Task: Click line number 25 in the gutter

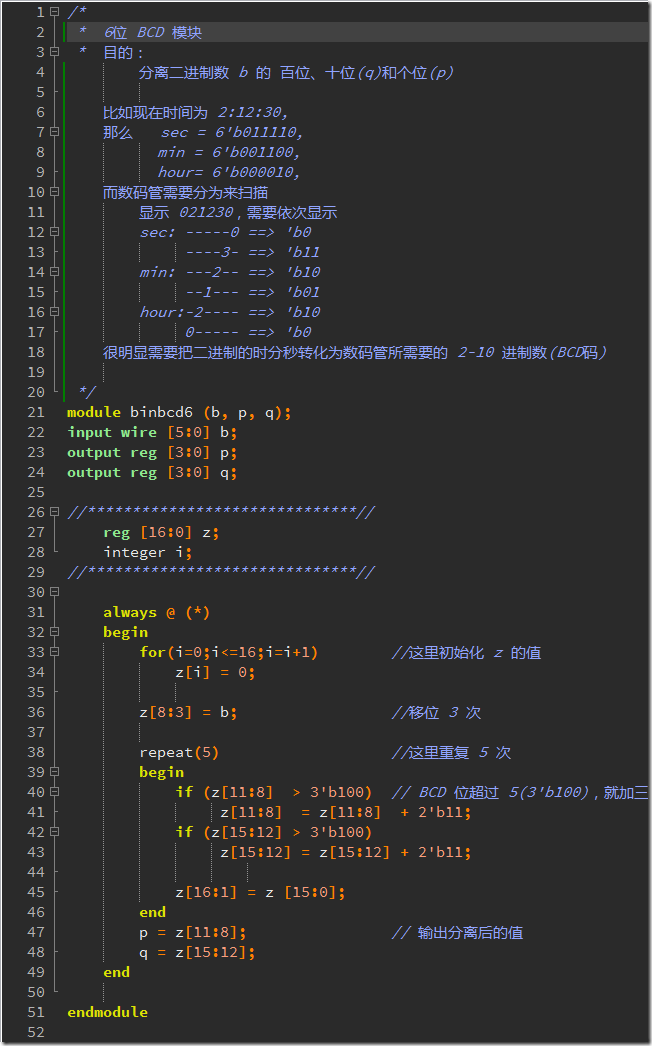Action: 36,492
